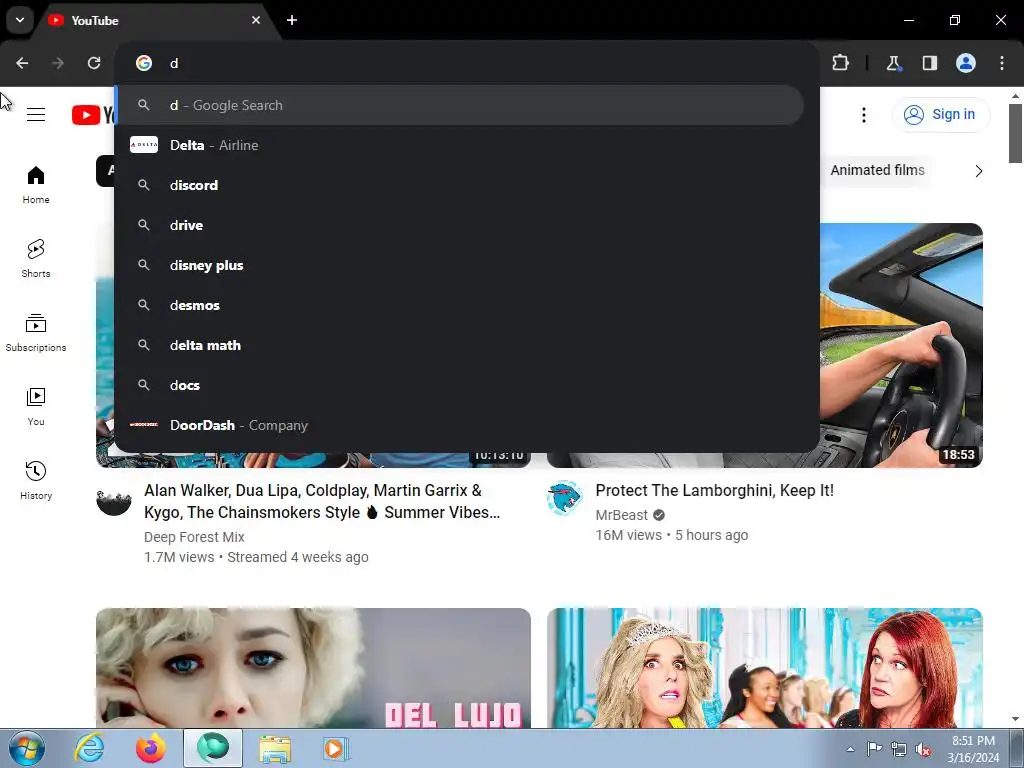Choose the Delta Airline suggestion
The height and width of the screenshot is (768, 1024).
459,145
